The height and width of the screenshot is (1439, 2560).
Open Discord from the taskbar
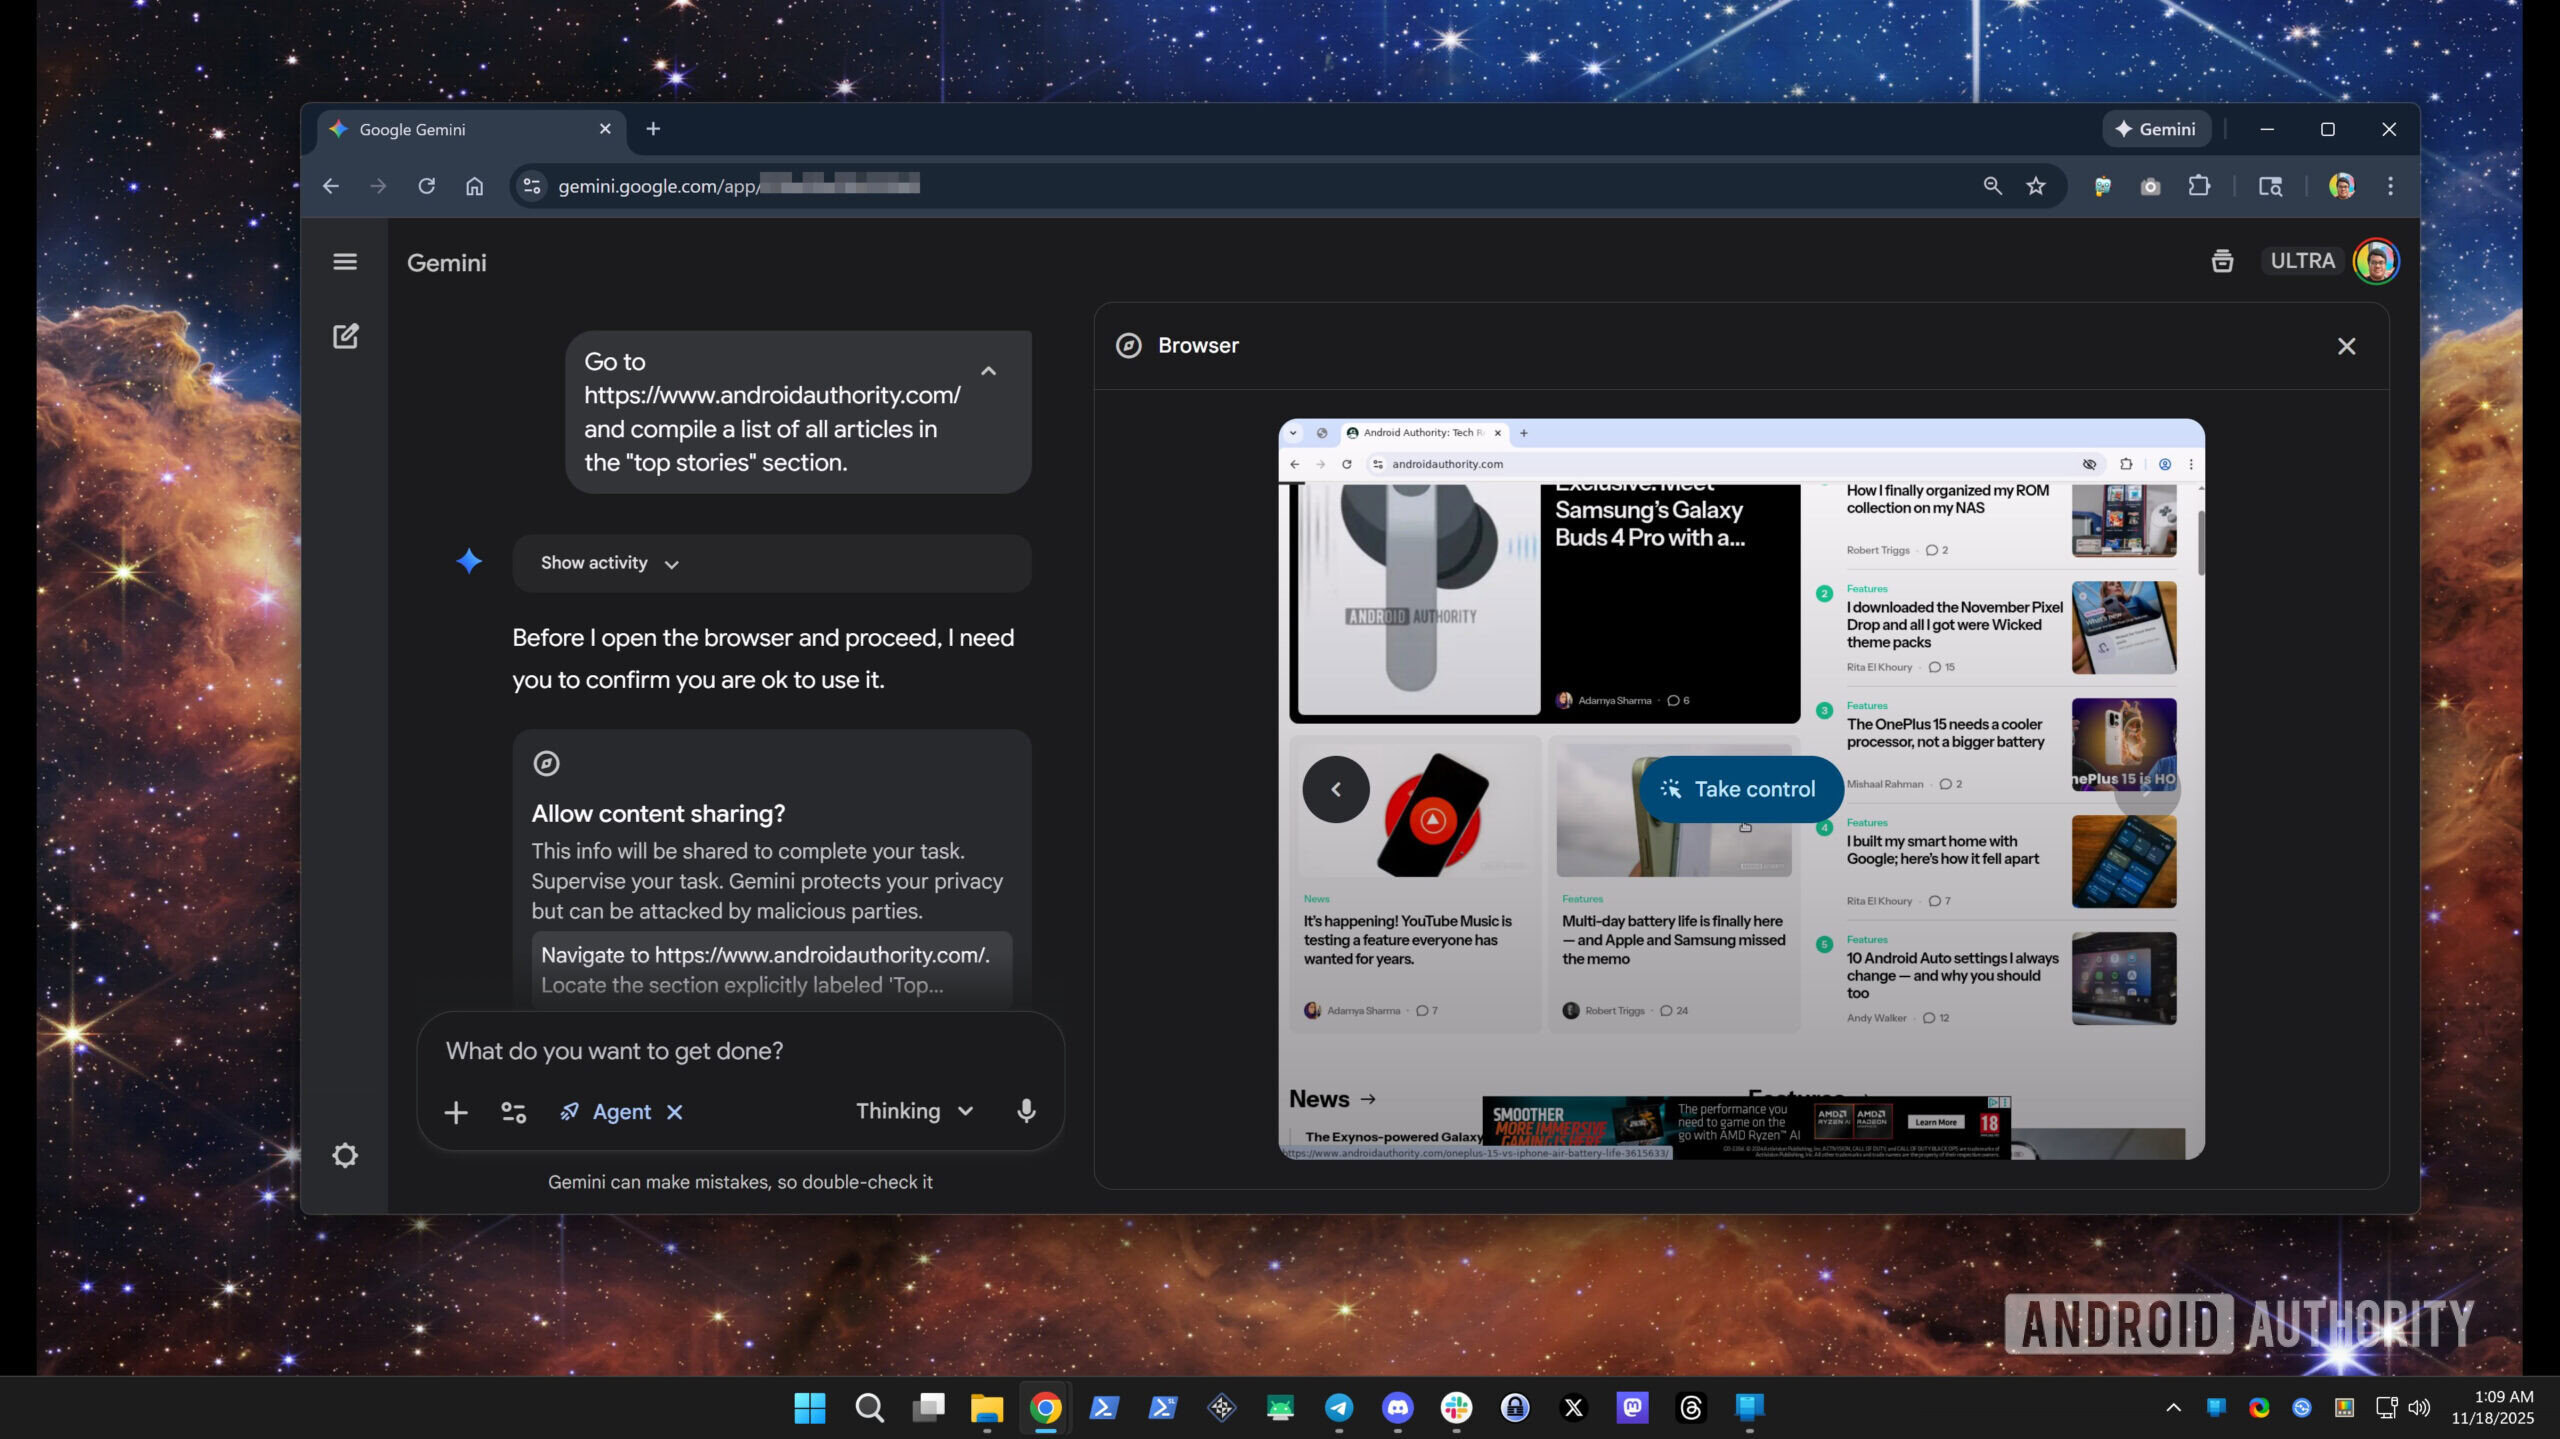1398,1407
